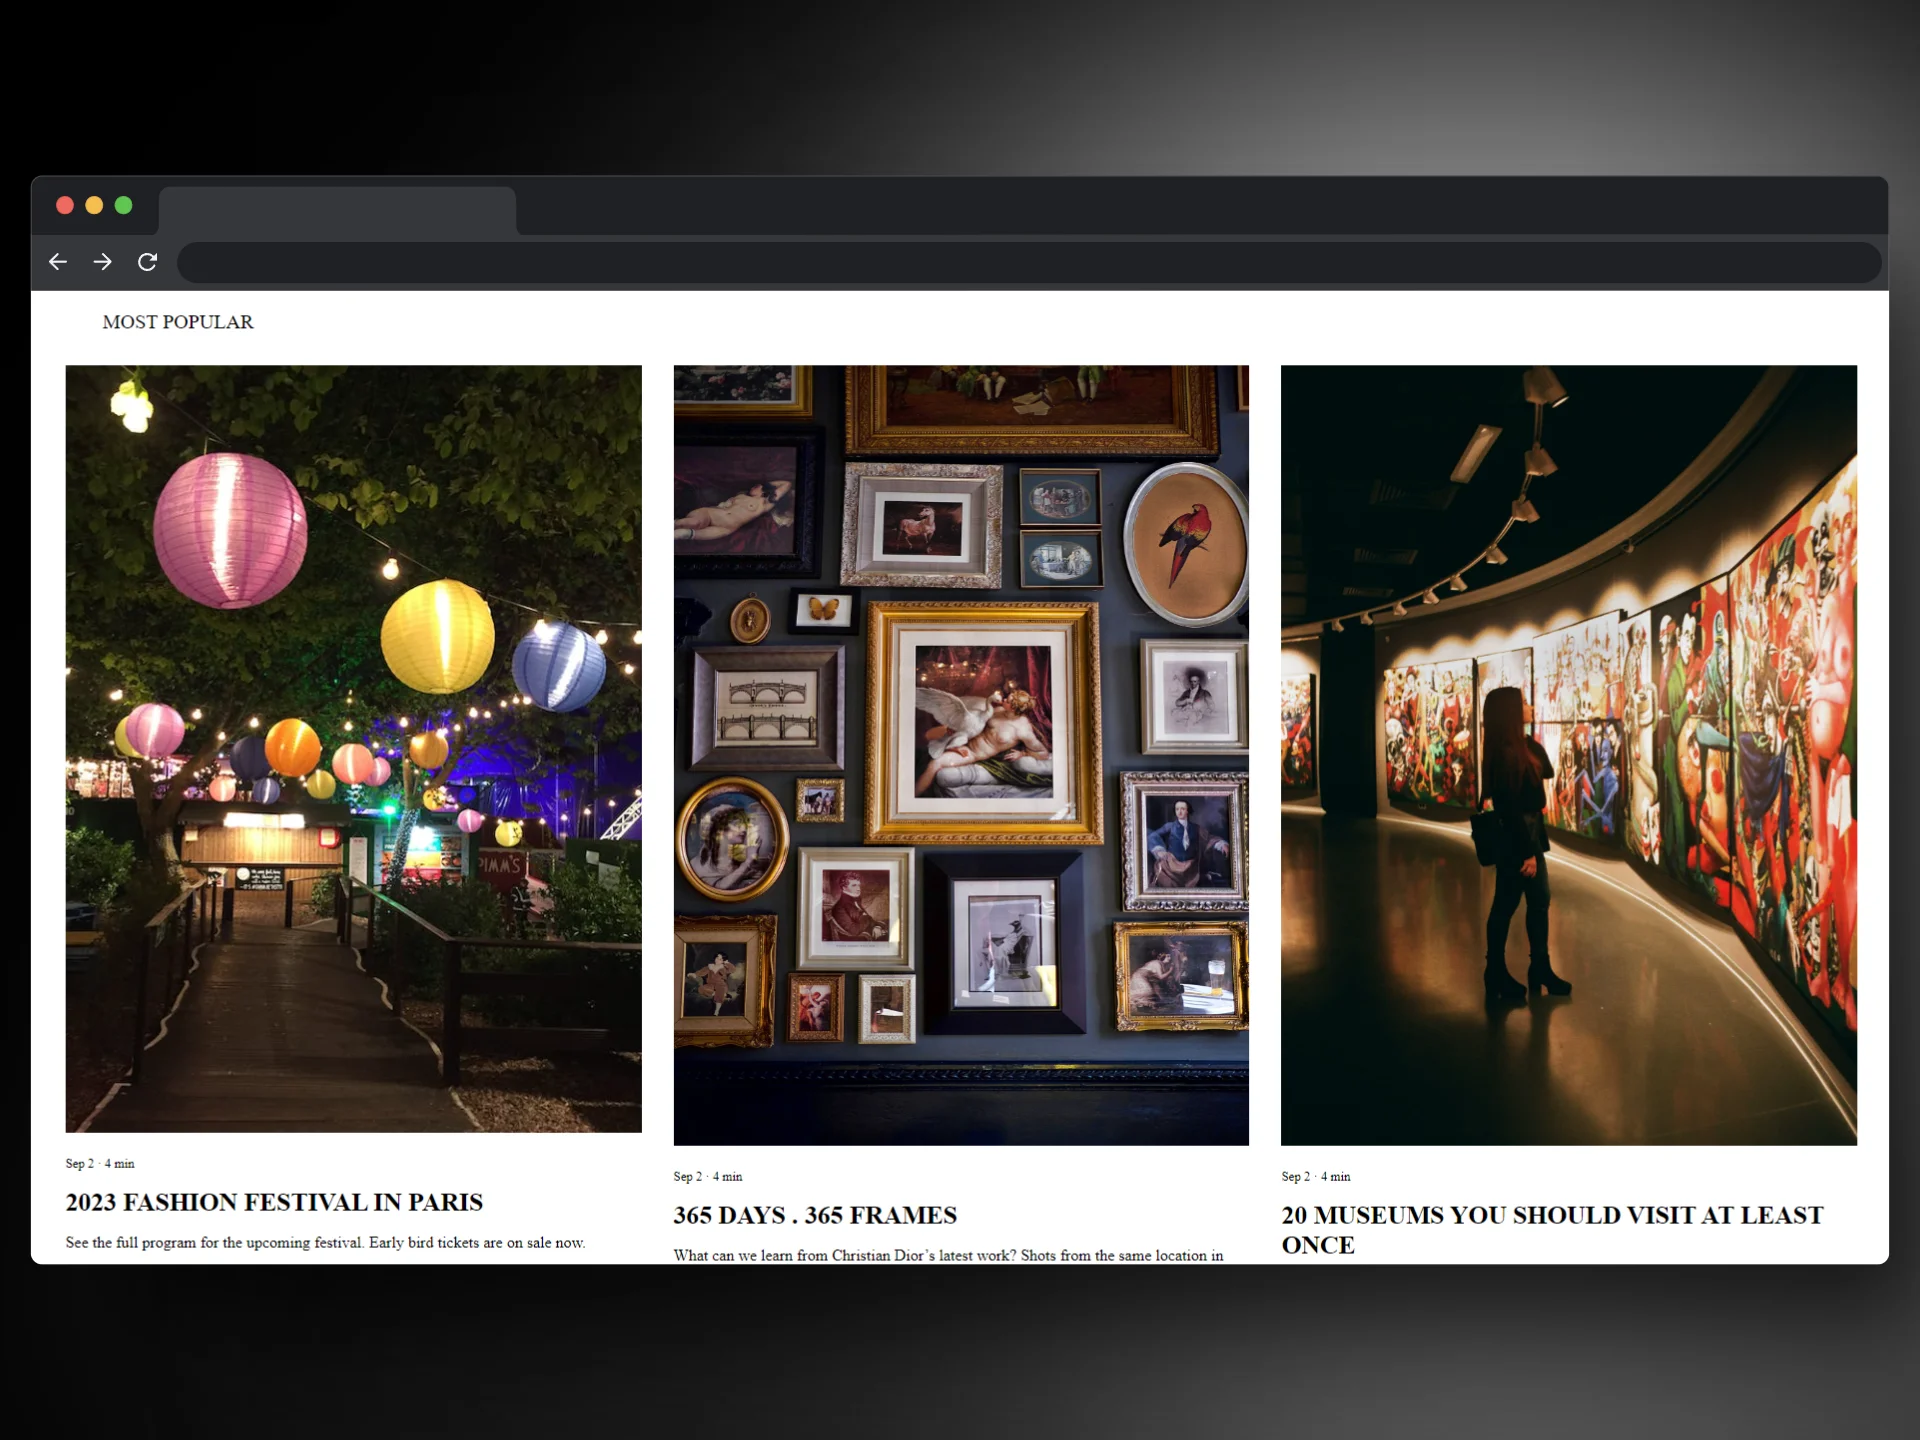1920x1440 pixels.
Task: Click the Christian Dior excerpt text
Action: (x=948, y=1255)
